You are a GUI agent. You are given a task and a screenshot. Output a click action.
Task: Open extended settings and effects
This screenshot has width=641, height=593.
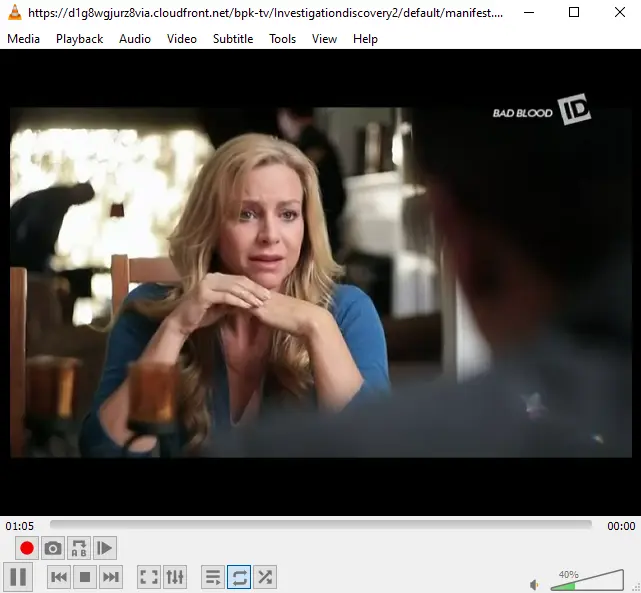click(175, 577)
